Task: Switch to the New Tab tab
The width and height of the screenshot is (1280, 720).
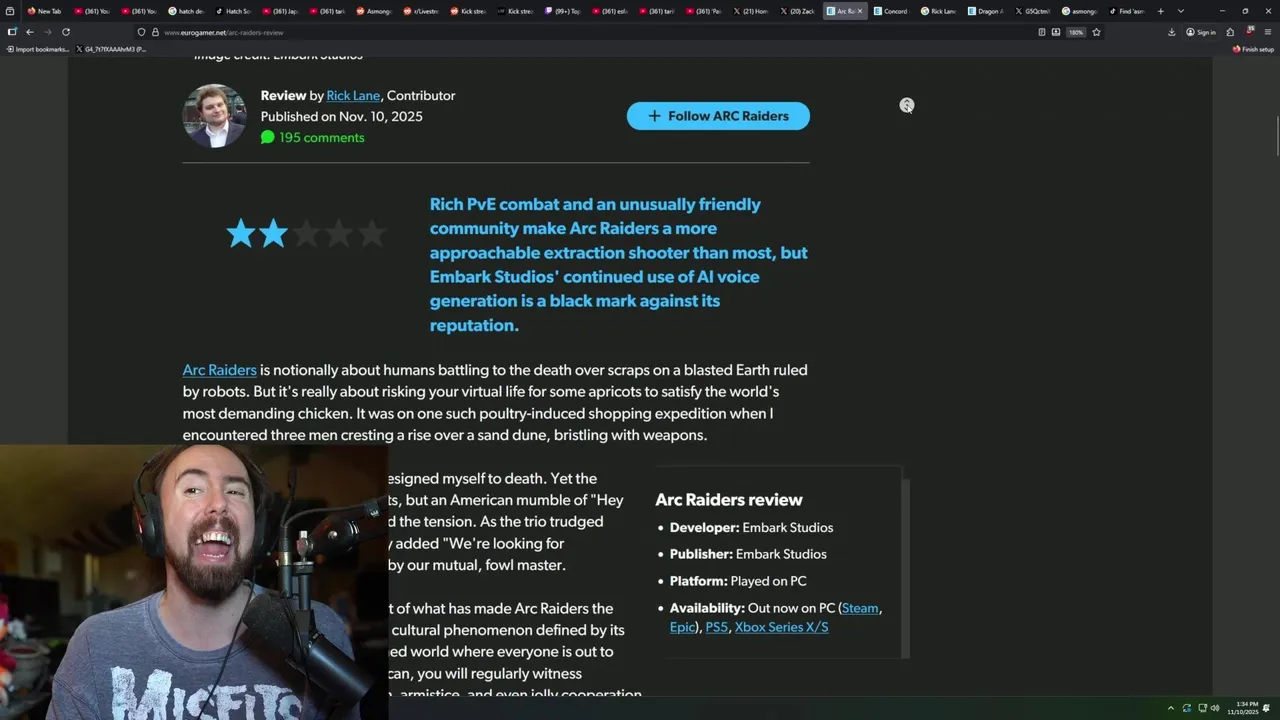Action: coord(45,11)
